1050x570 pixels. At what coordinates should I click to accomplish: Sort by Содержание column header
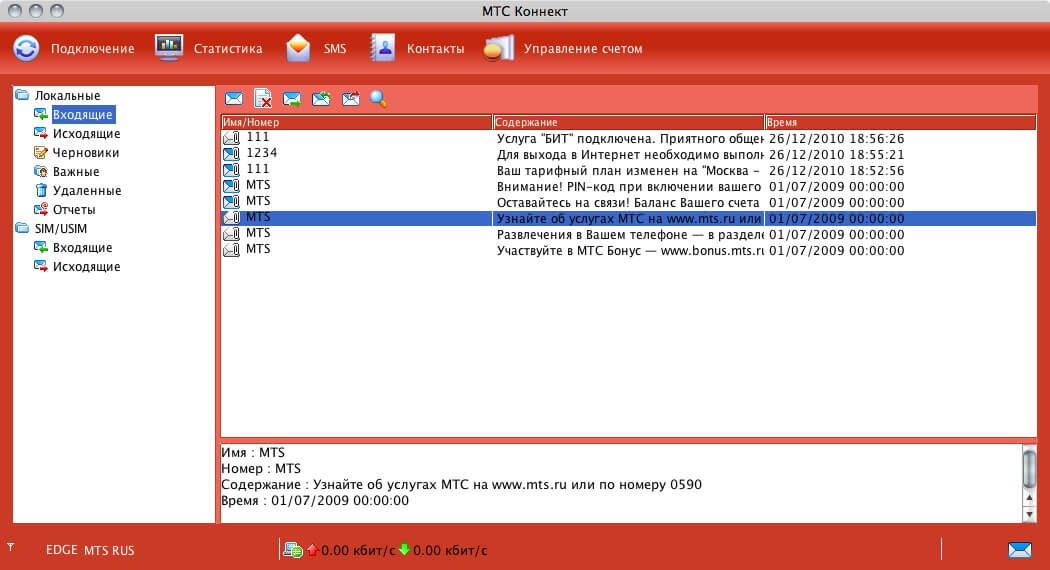click(x=628, y=123)
